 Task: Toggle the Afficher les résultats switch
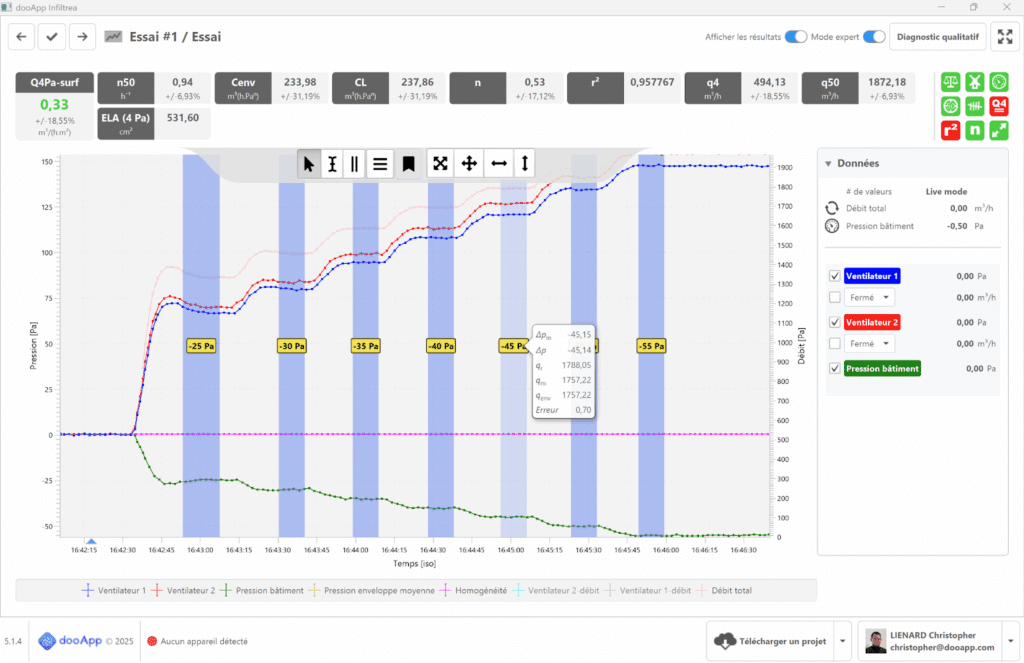click(795, 37)
